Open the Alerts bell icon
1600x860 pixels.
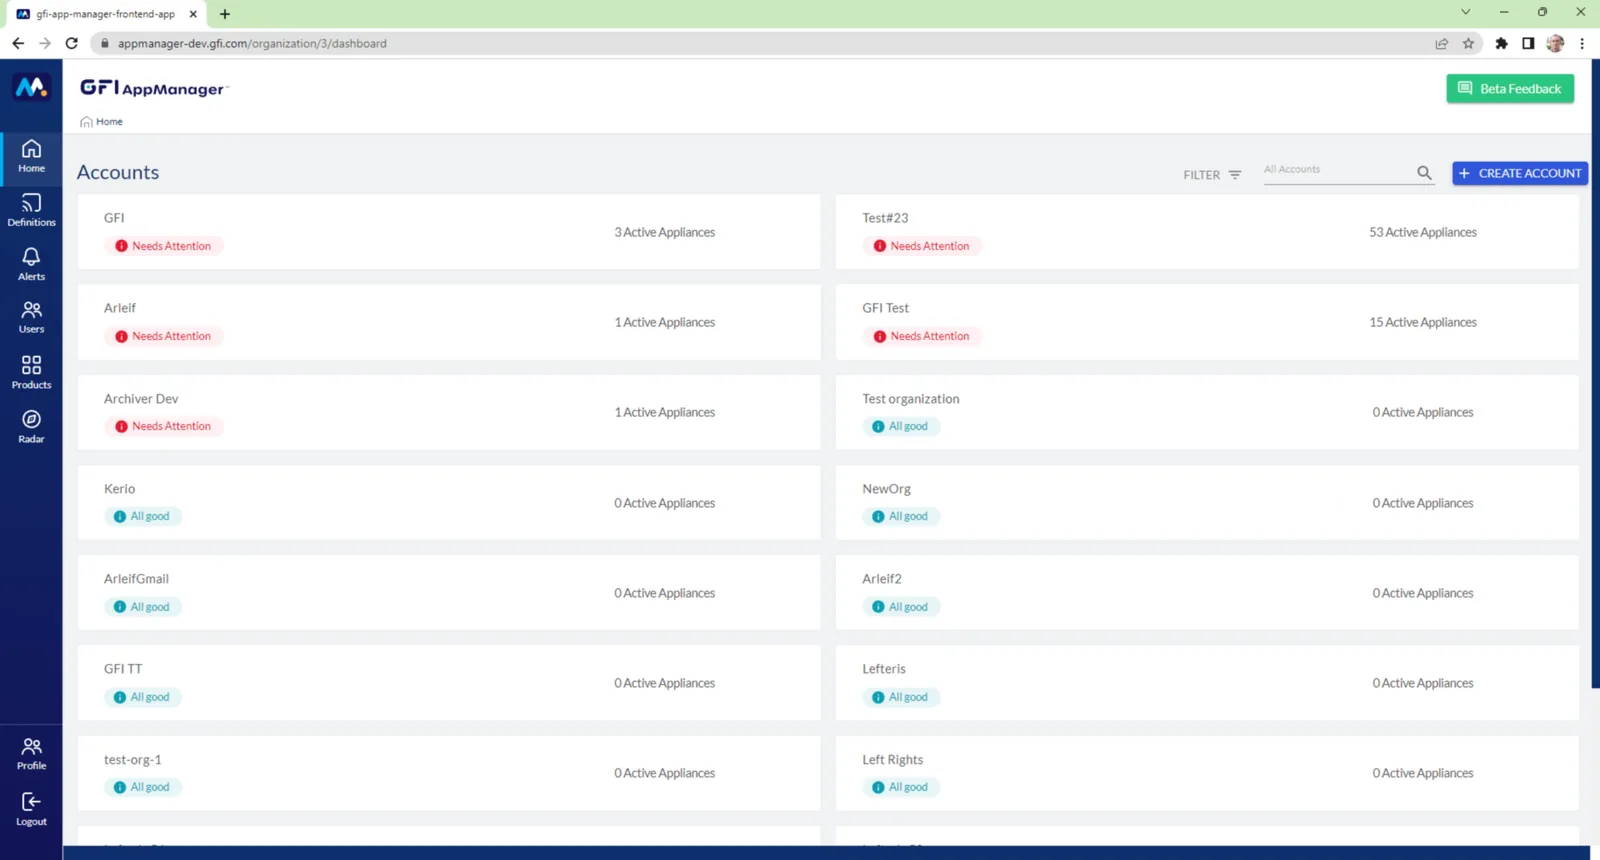pos(31,258)
